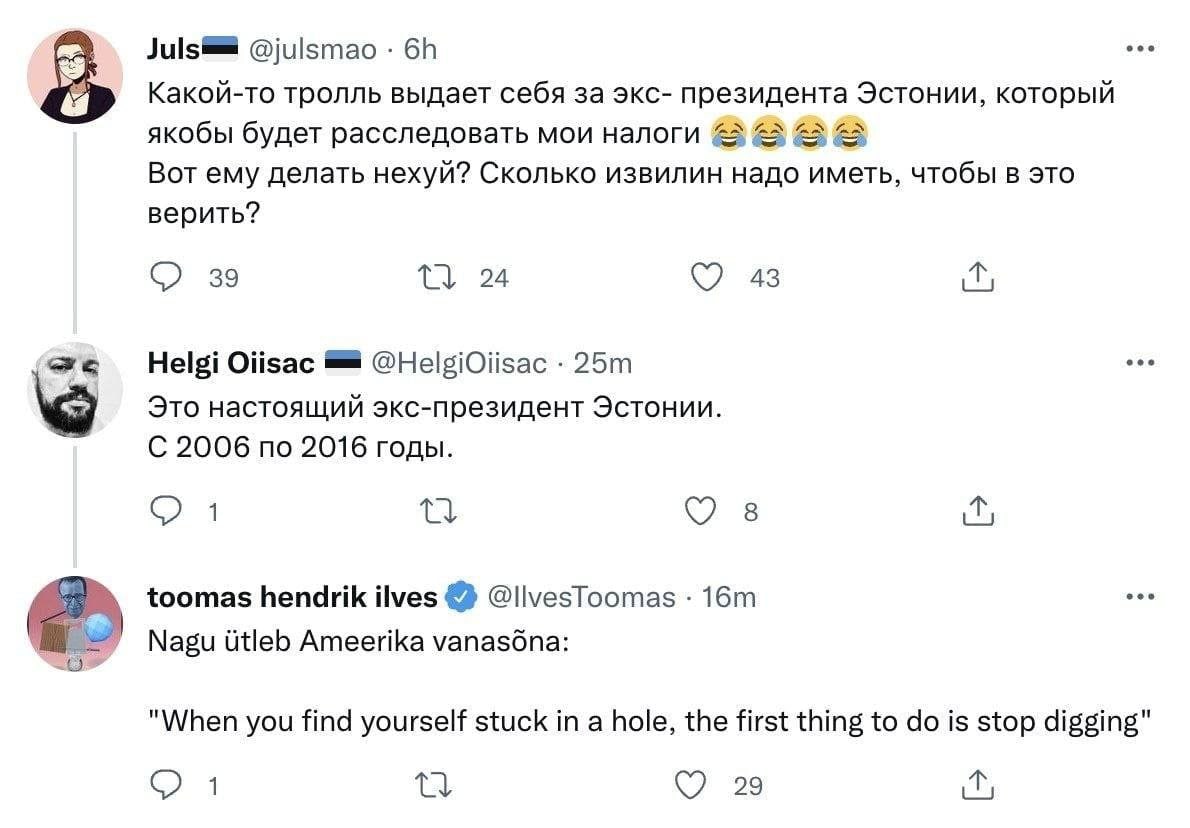The height and width of the screenshot is (828, 1190).
Task: Share the Juls tweet
Action: pos(976,278)
